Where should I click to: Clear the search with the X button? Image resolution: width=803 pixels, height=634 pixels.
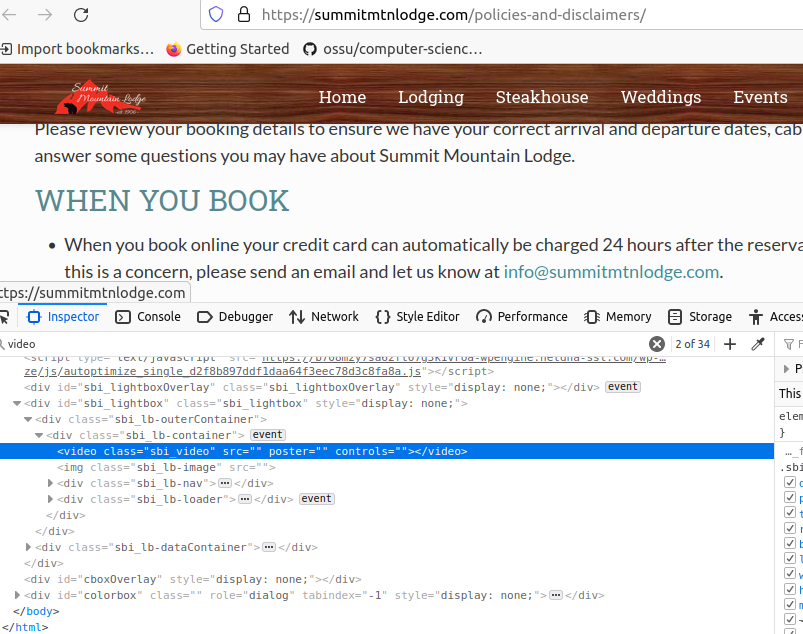(657, 344)
